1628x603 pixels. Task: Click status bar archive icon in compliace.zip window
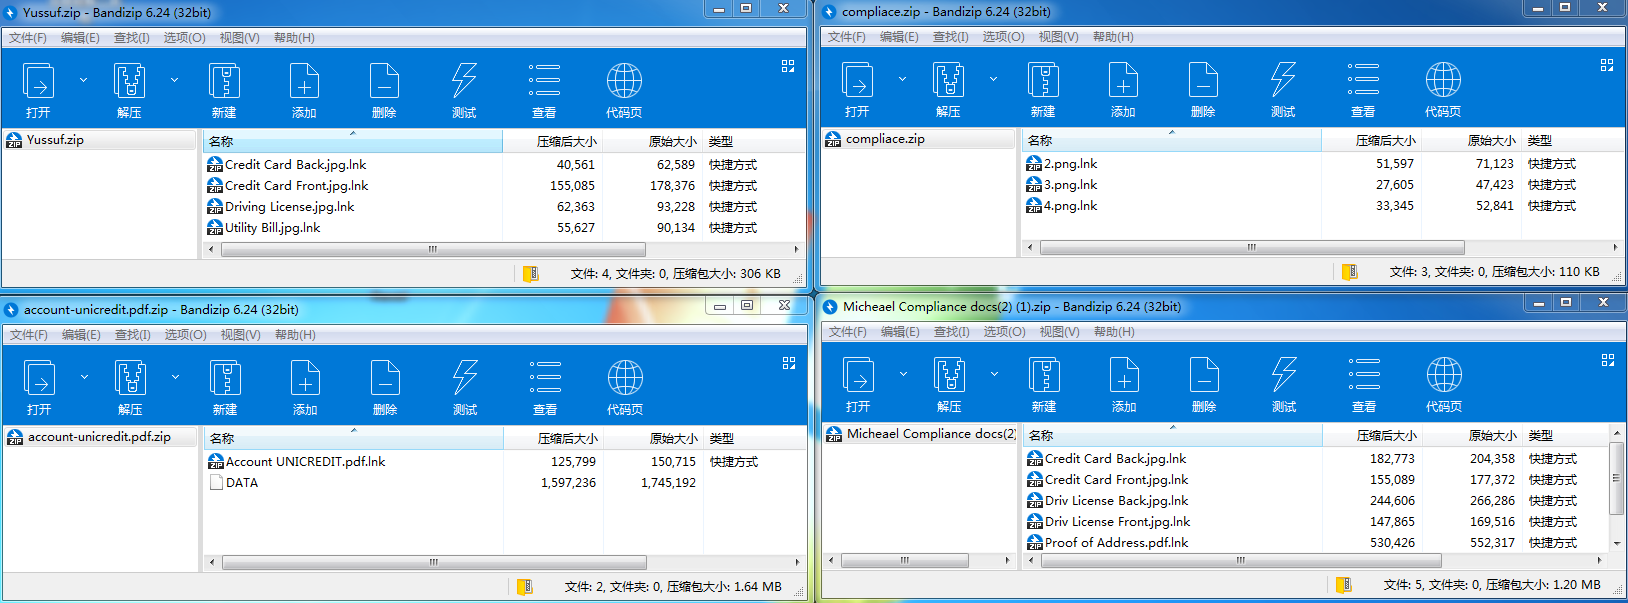coord(1349,272)
